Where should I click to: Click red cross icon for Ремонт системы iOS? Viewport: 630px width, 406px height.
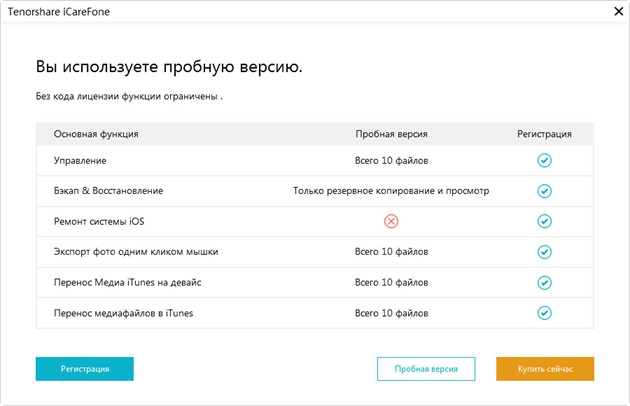[x=391, y=221]
